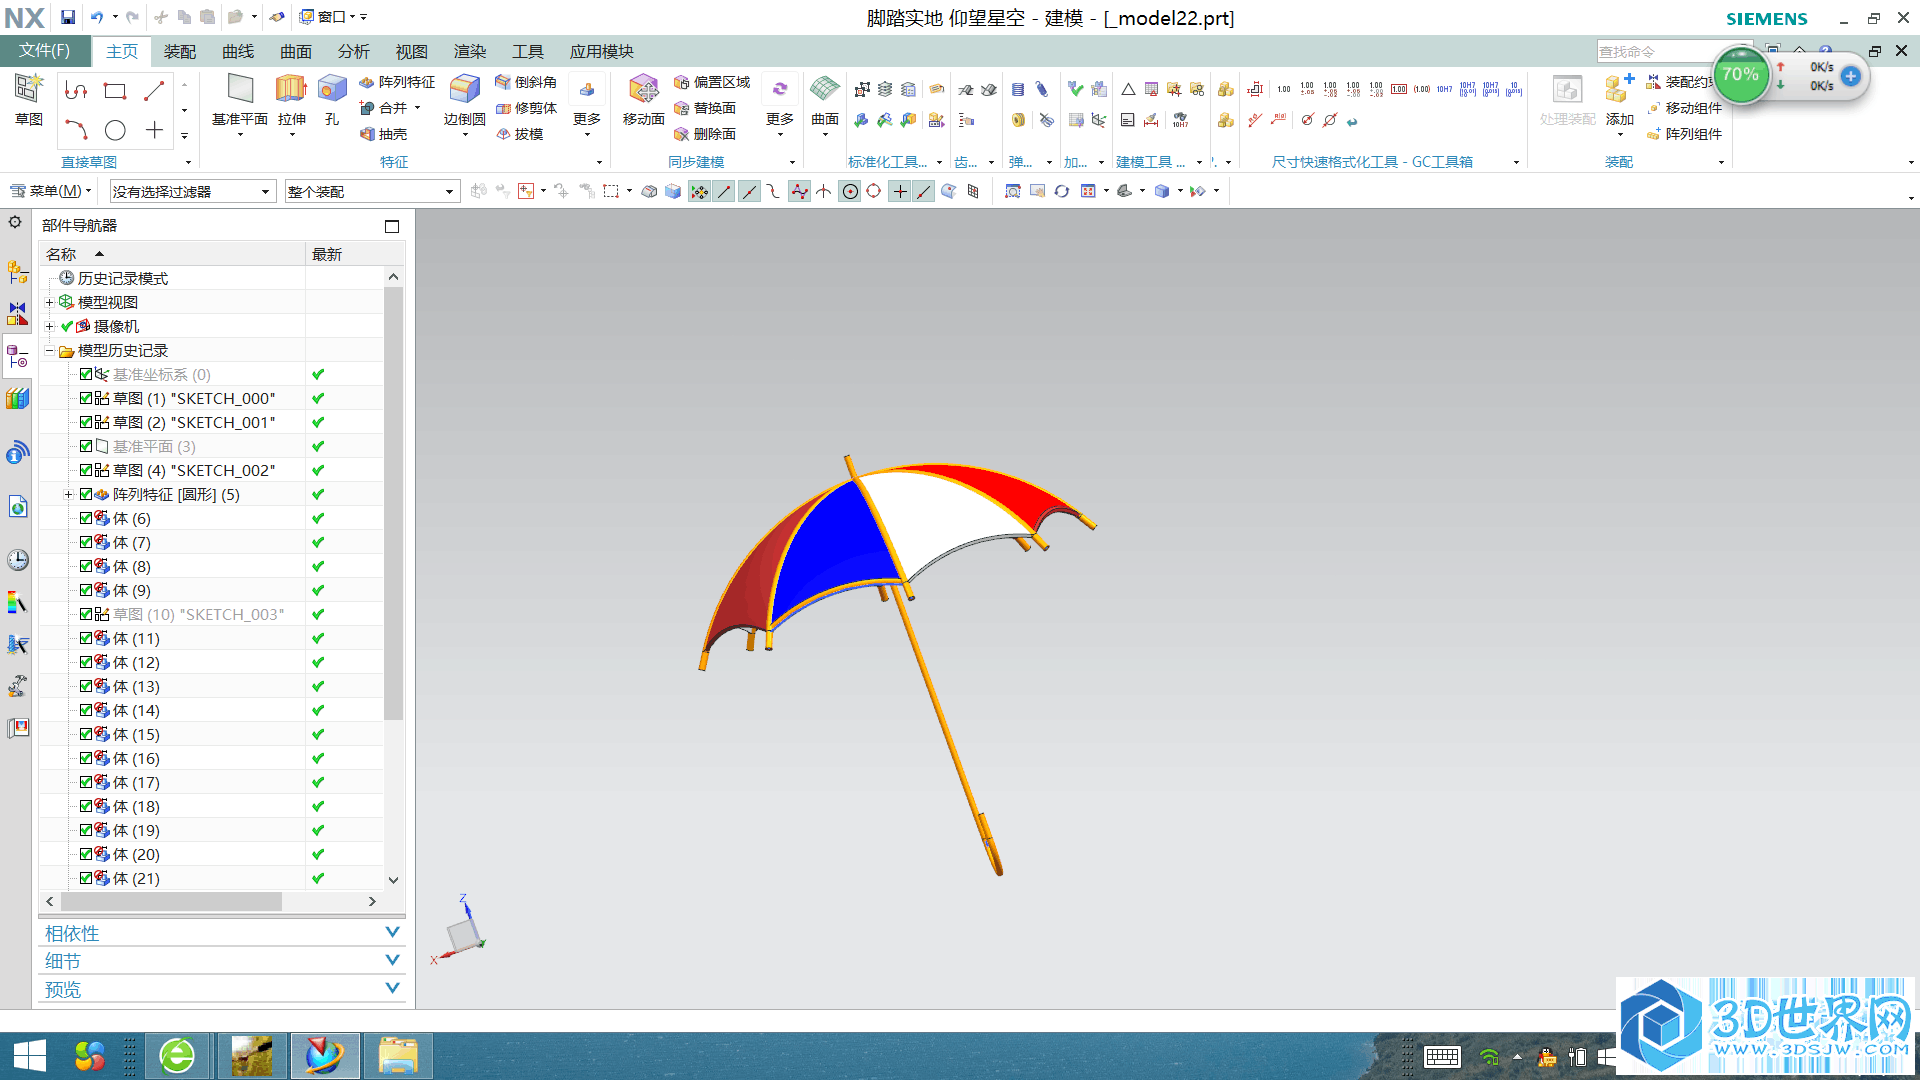Toggle checkbox for 体 (21)

point(86,878)
